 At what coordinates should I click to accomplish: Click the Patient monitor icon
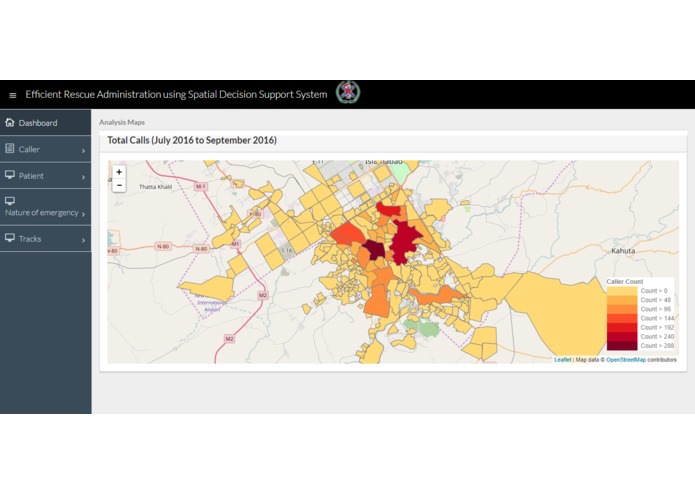[10, 175]
